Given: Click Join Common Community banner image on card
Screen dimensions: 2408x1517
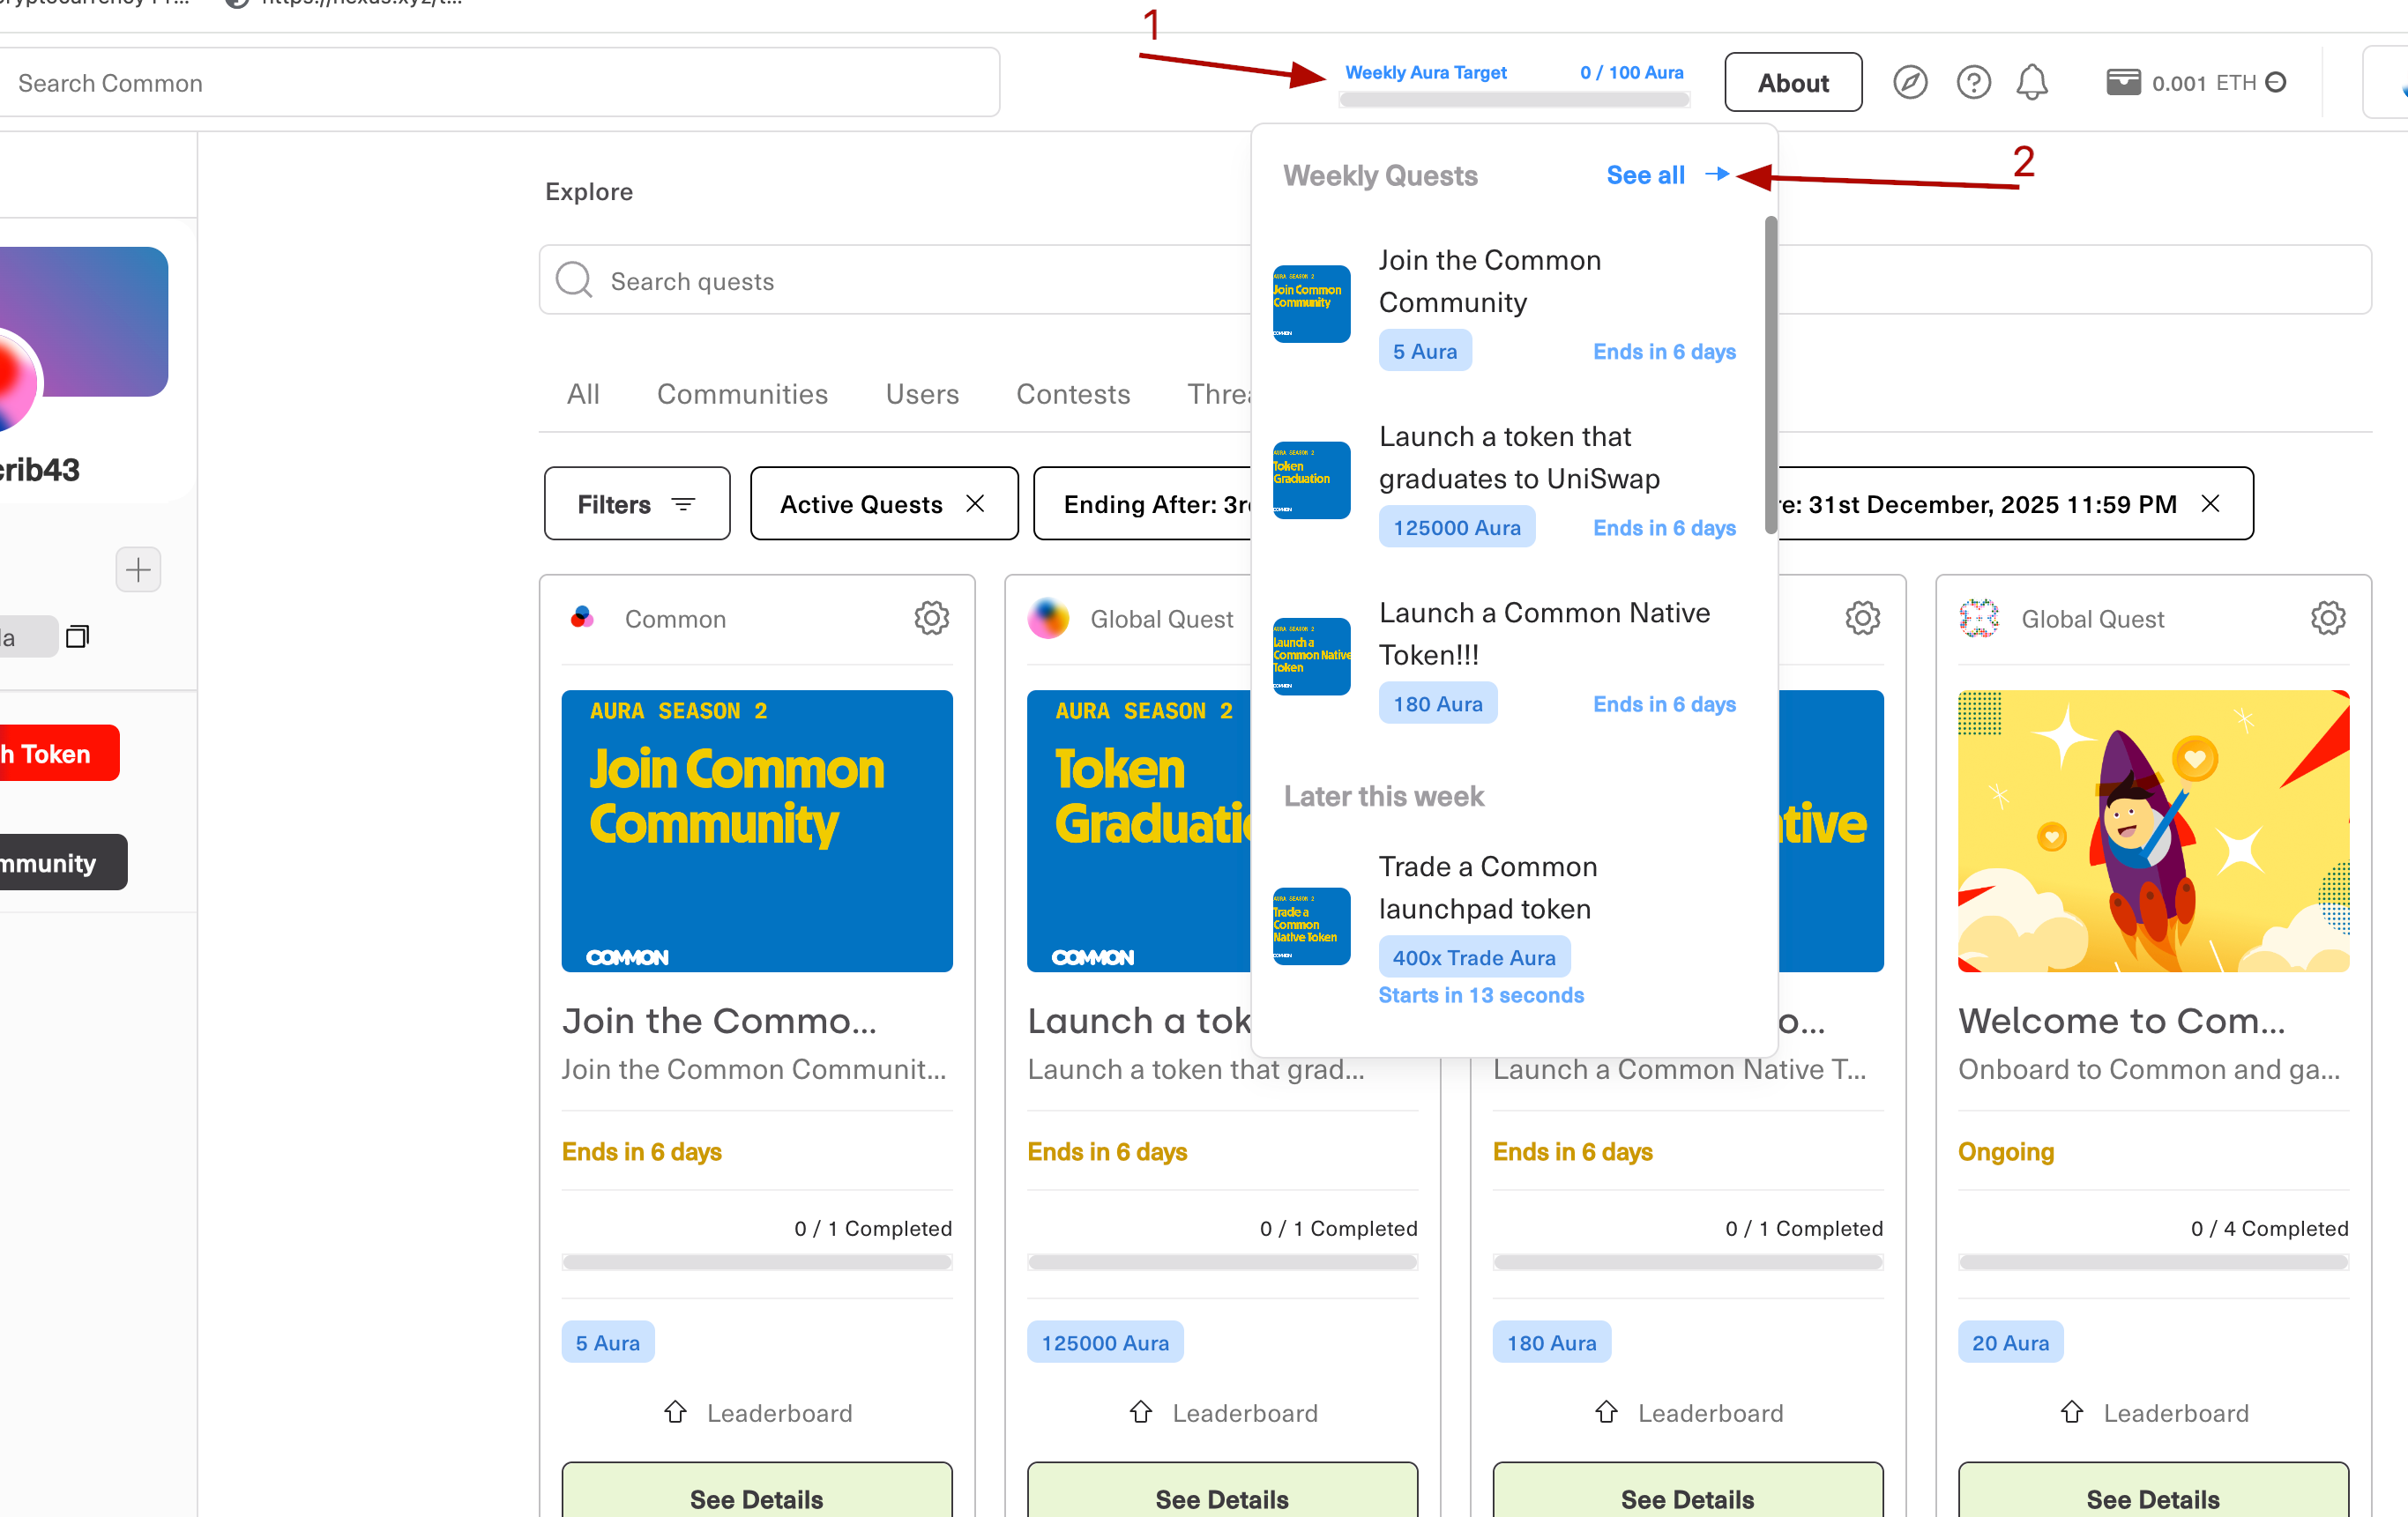Looking at the screenshot, I should 757,830.
